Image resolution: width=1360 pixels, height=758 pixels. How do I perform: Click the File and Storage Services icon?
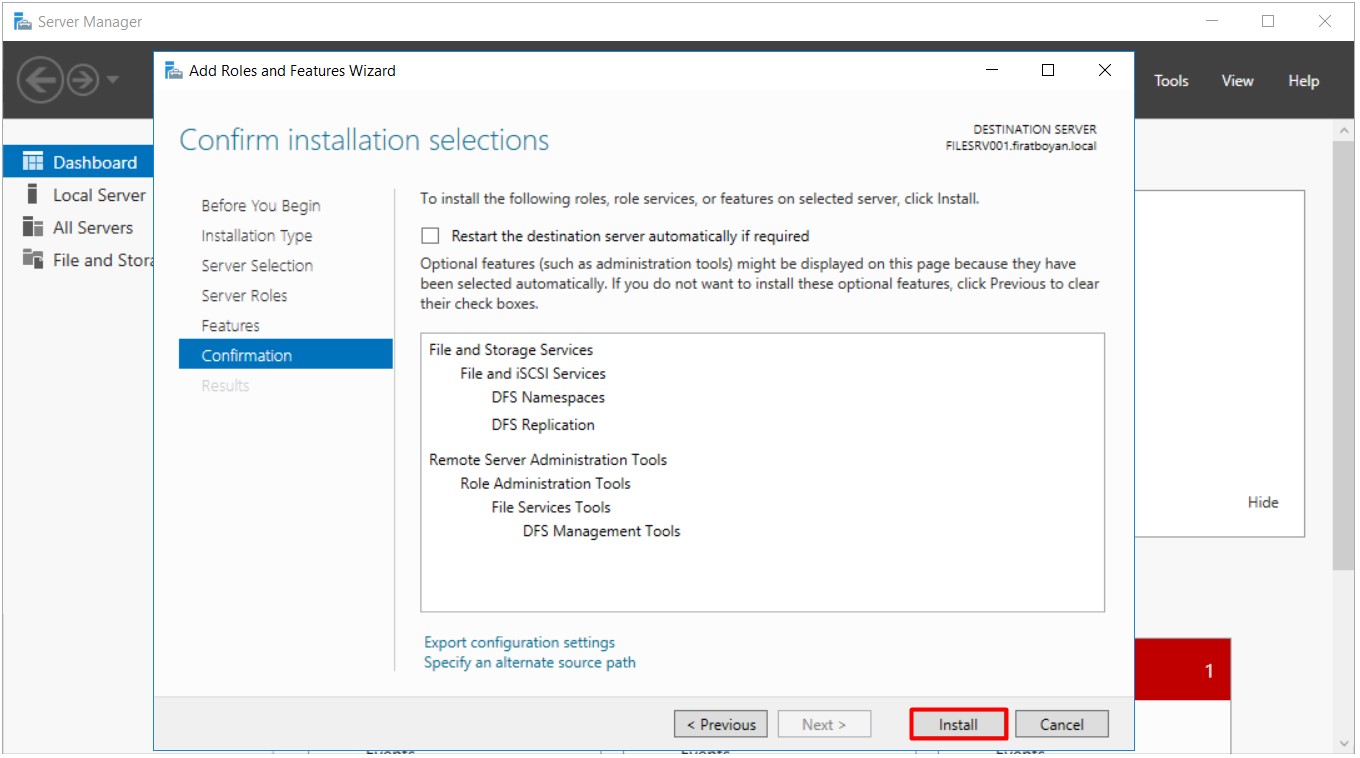(33, 260)
